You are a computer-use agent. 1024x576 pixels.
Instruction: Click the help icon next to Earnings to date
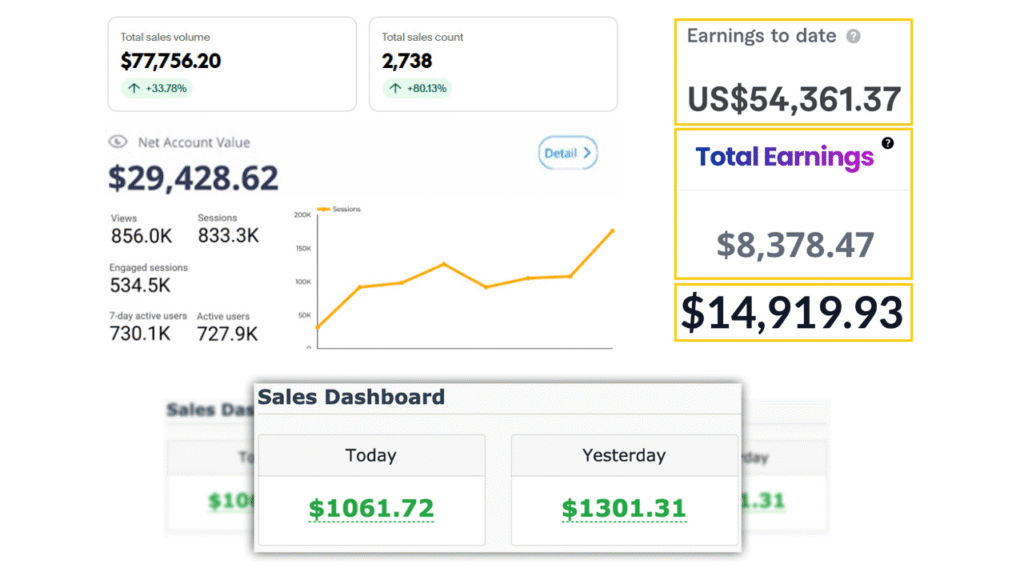(853, 37)
